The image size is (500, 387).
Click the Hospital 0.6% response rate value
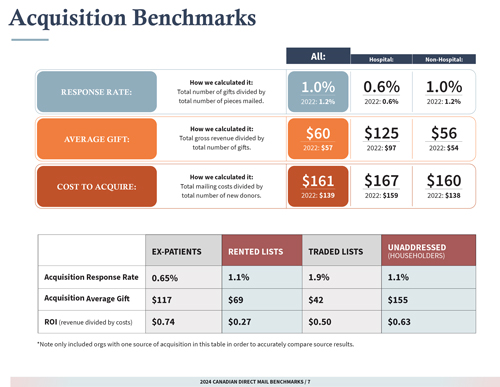pyautogui.click(x=381, y=87)
